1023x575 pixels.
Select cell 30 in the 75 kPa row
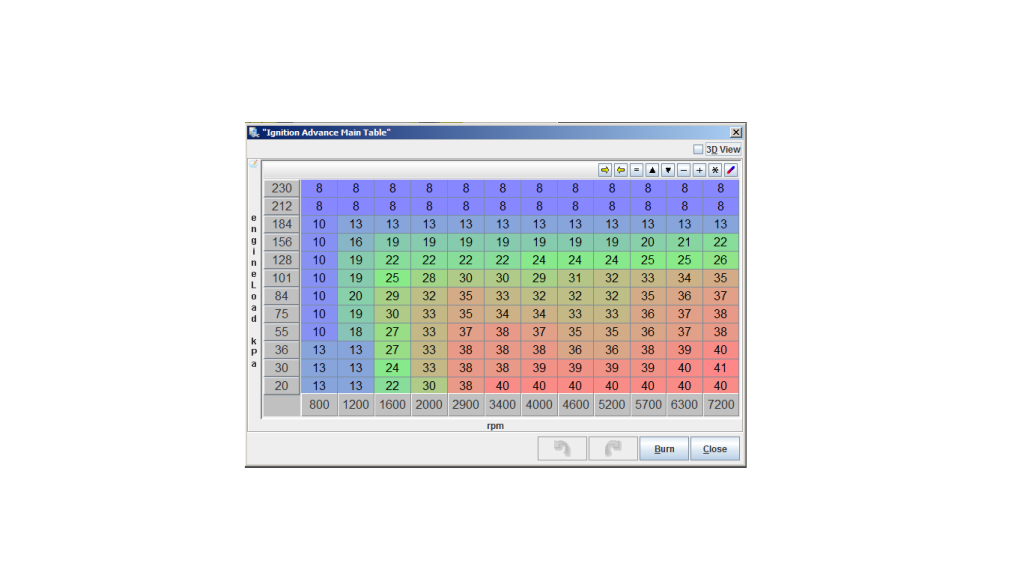[x=392, y=314]
